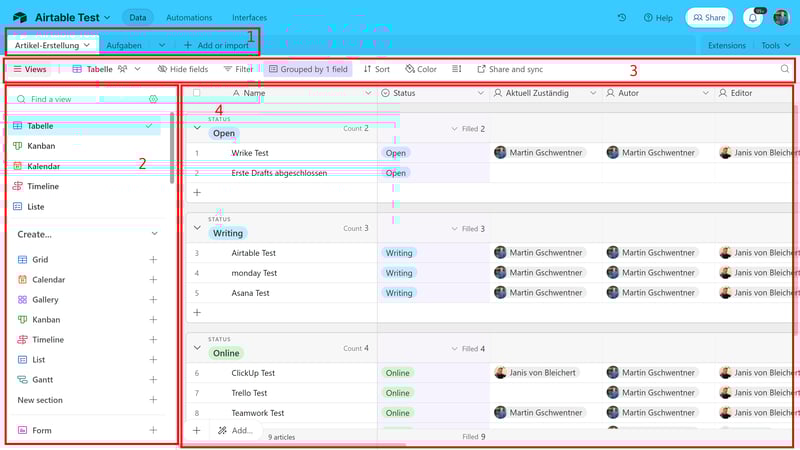Viewport: 800px width, 450px height.
Task: Open the row height icon
Action: [457, 69]
